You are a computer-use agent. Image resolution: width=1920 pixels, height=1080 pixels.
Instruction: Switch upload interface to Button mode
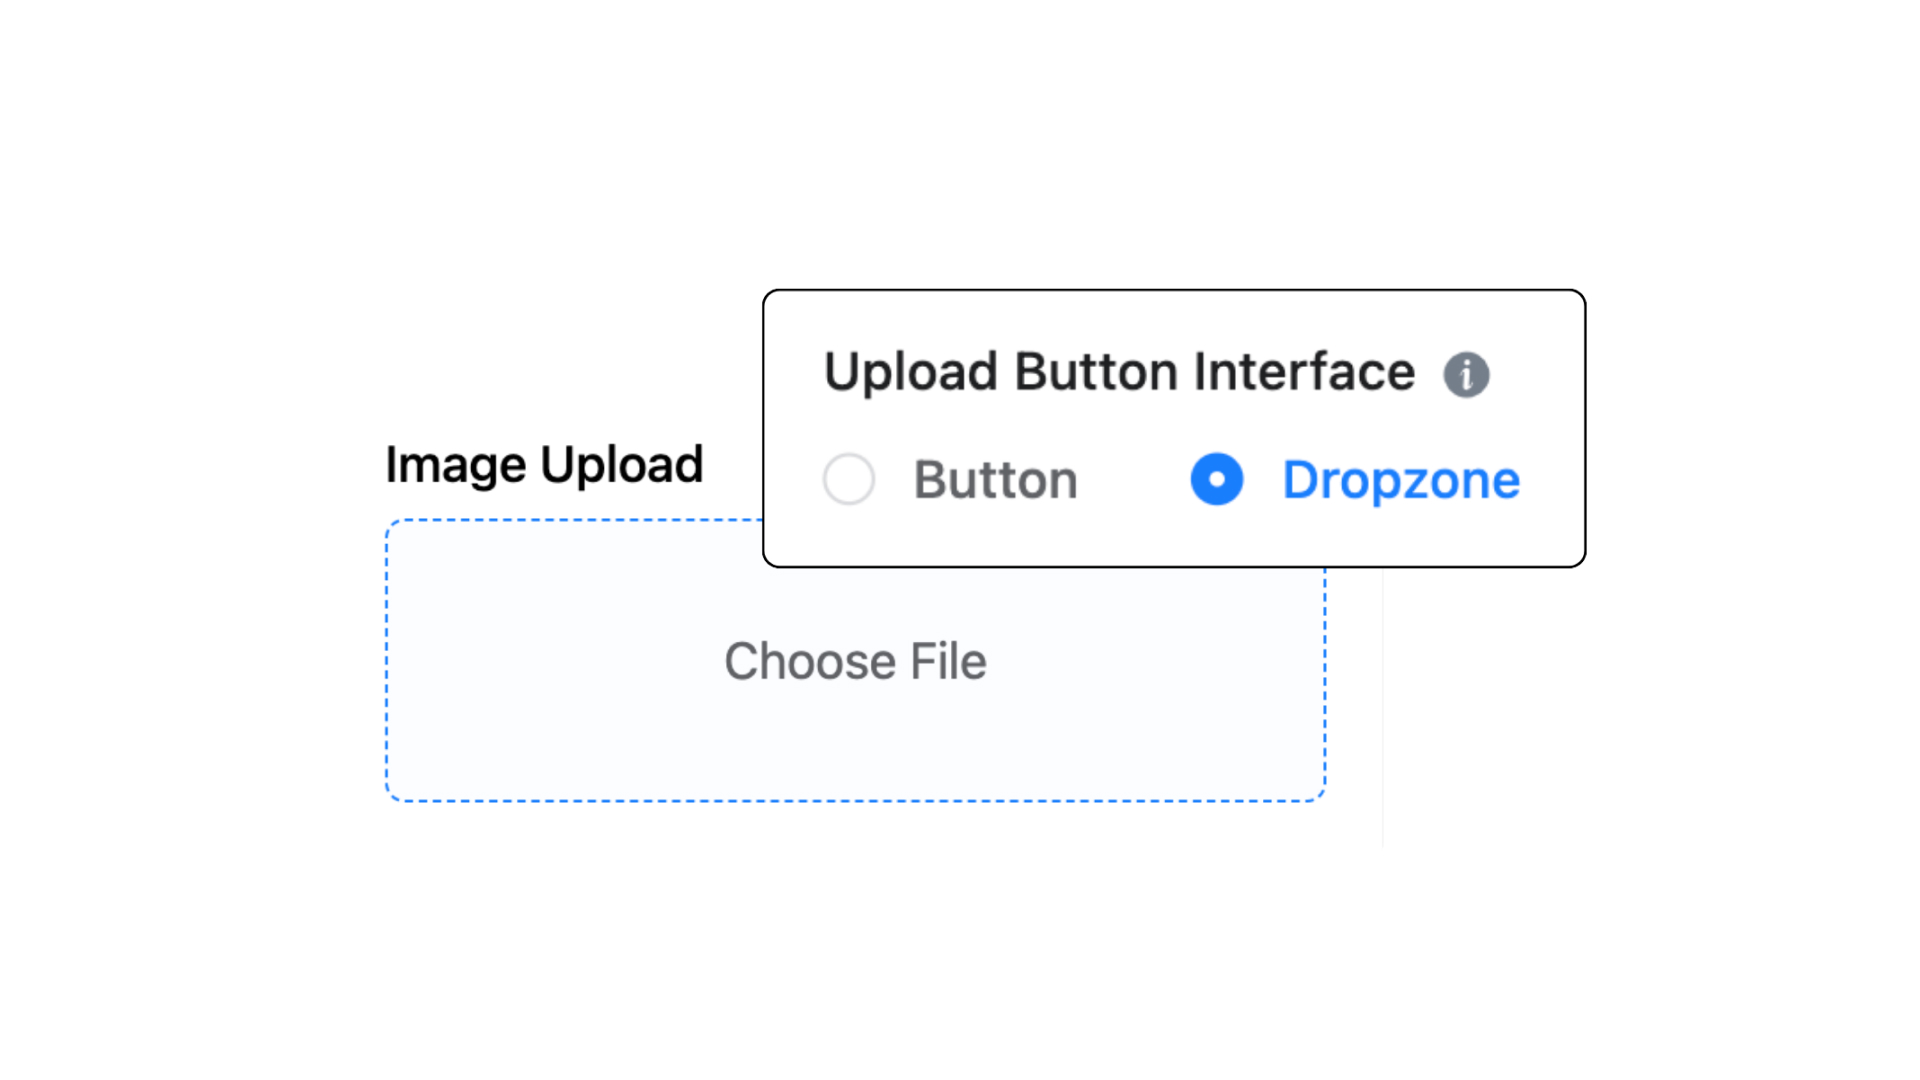point(849,479)
